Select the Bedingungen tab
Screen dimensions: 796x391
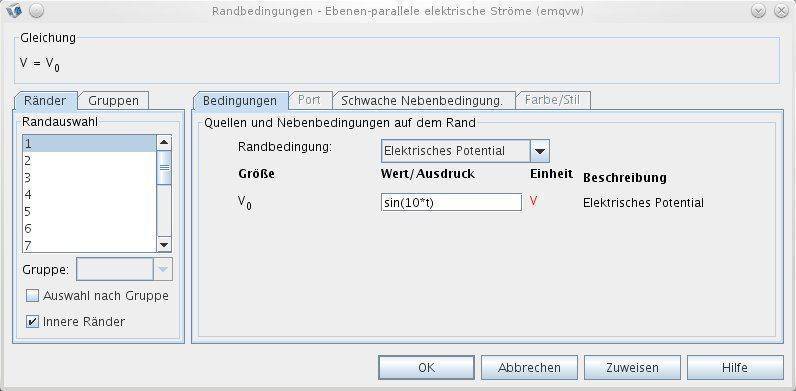[240, 101]
